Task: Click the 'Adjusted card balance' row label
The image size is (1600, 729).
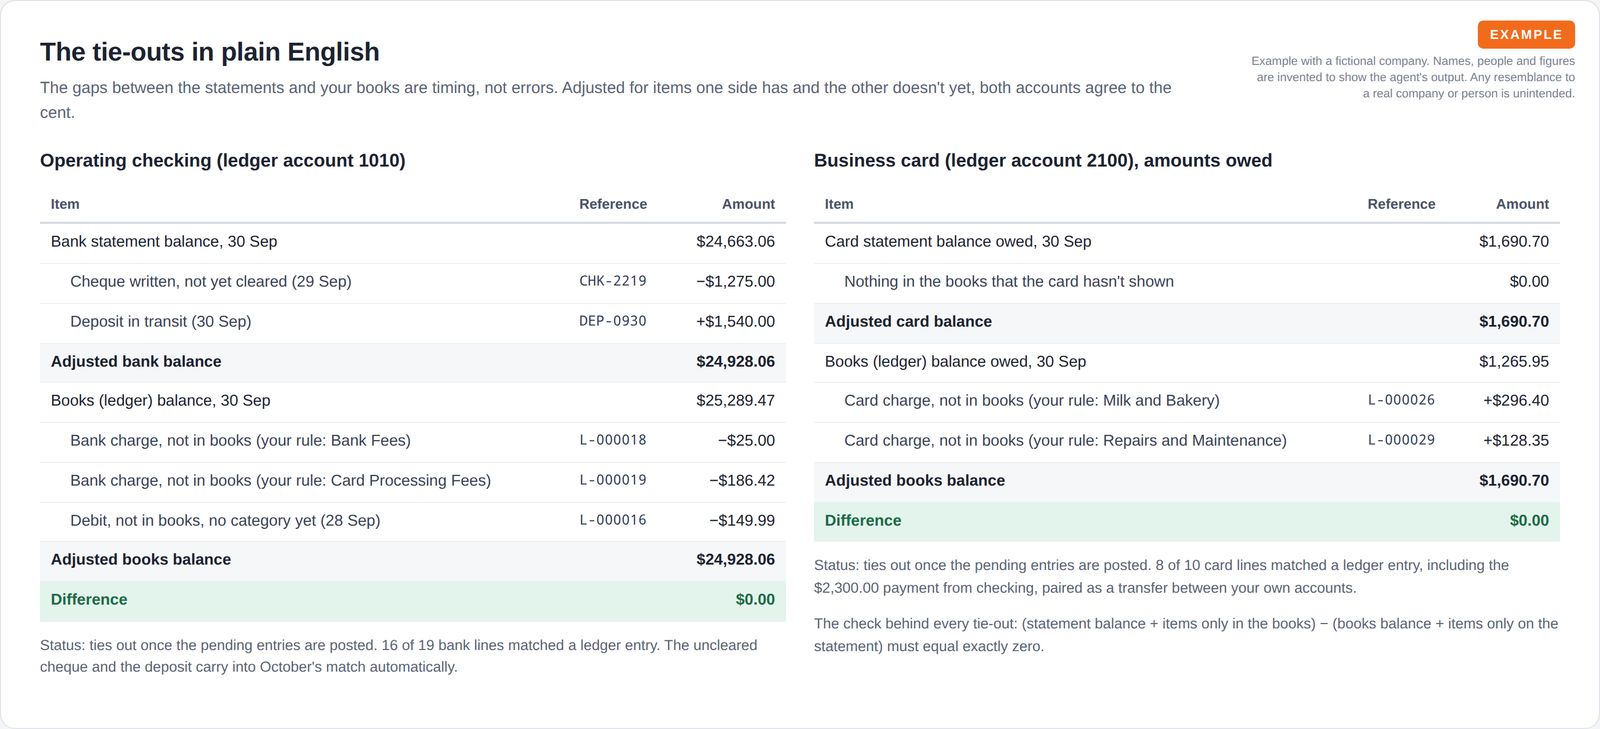Action: pos(908,321)
